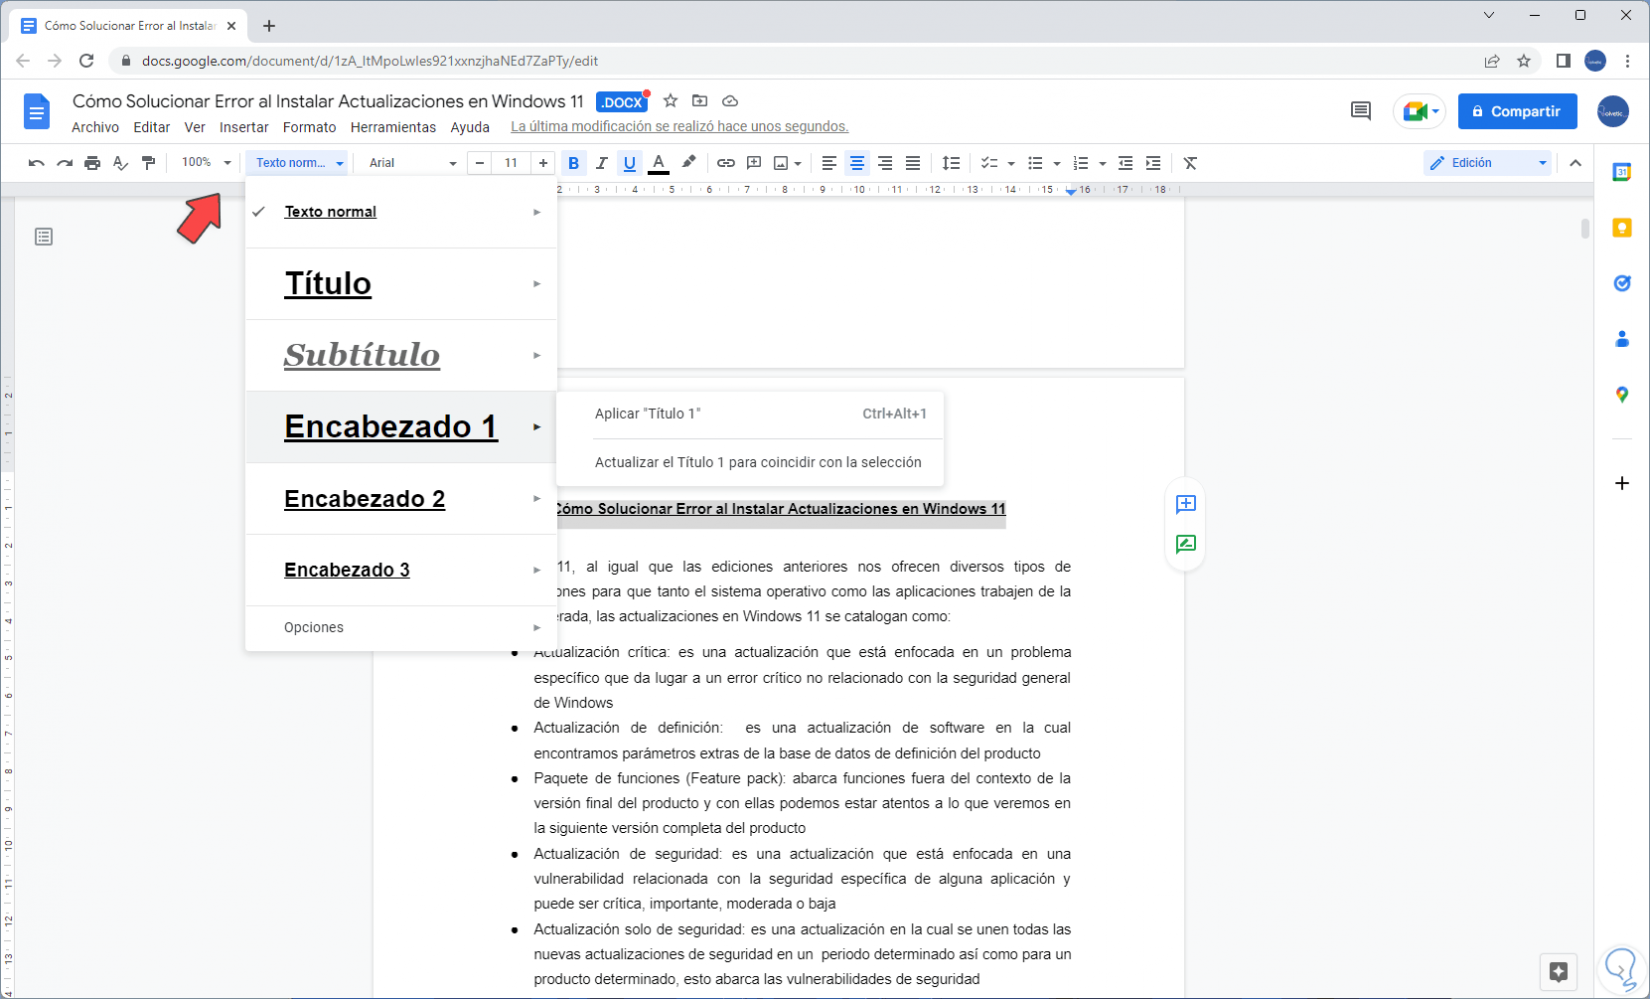The image size is (1650, 999).
Task: Add a comment in the page margin
Action: 1185,503
